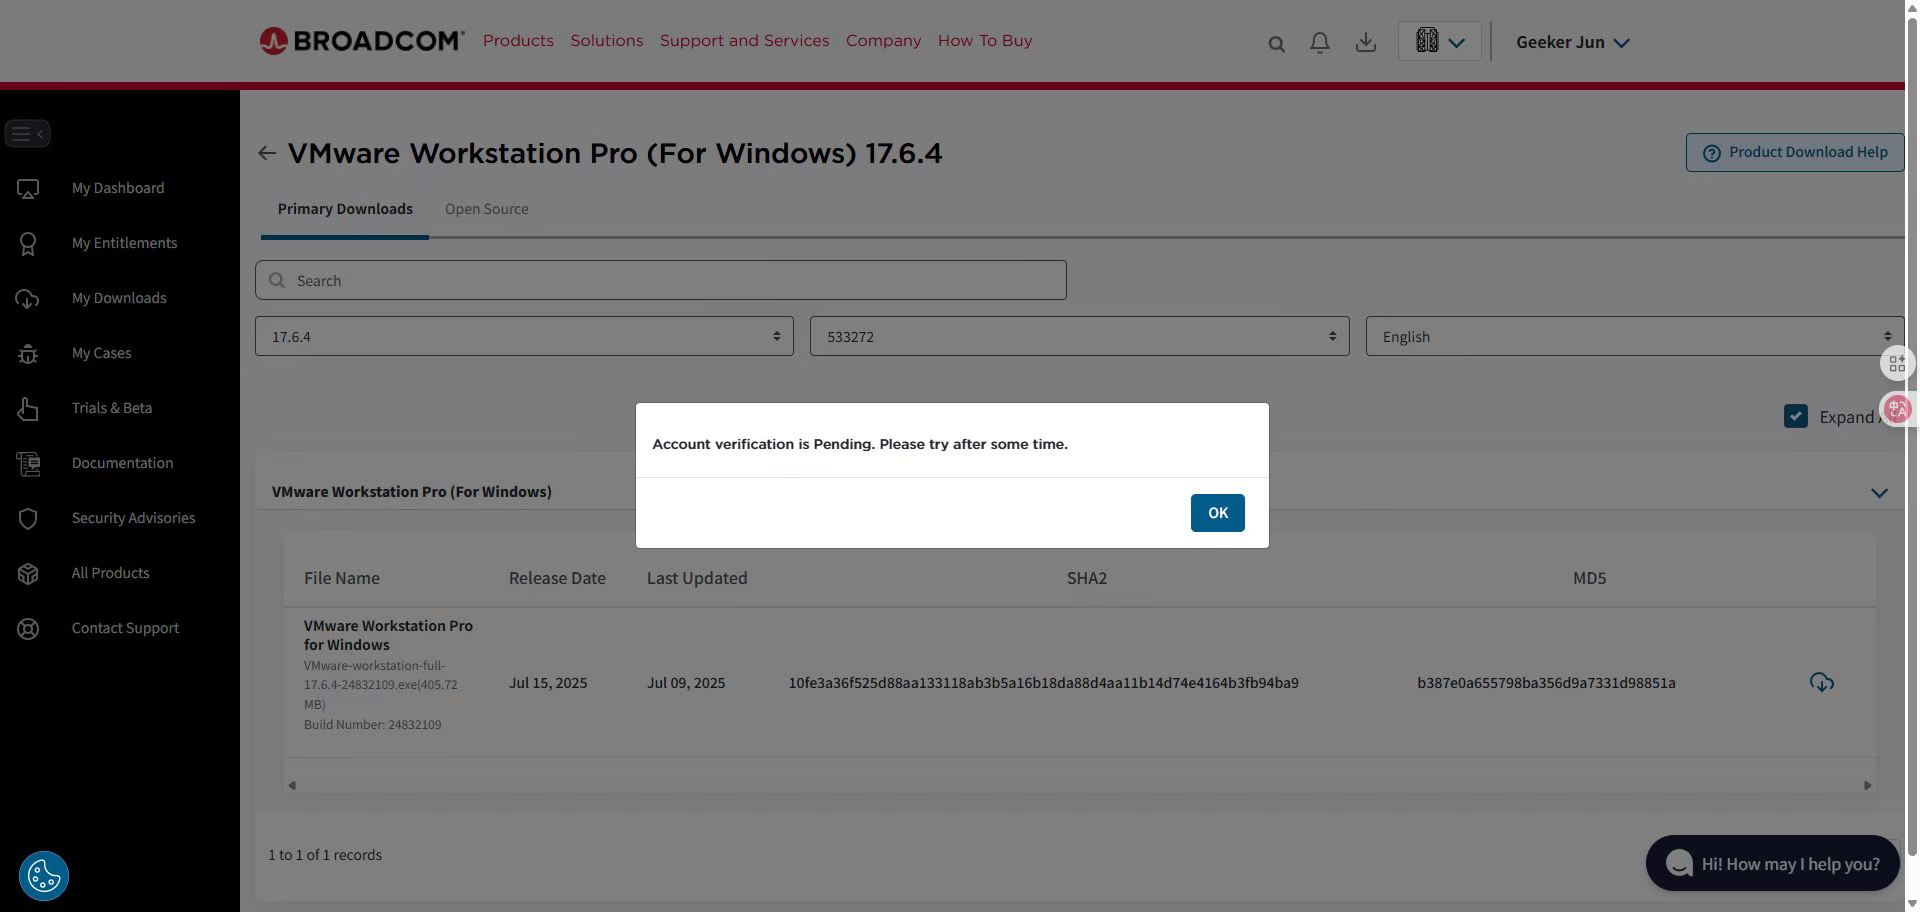The image size is (1920, 912).
Task: Open the header download tray icon
Action: coord(1366,42)
